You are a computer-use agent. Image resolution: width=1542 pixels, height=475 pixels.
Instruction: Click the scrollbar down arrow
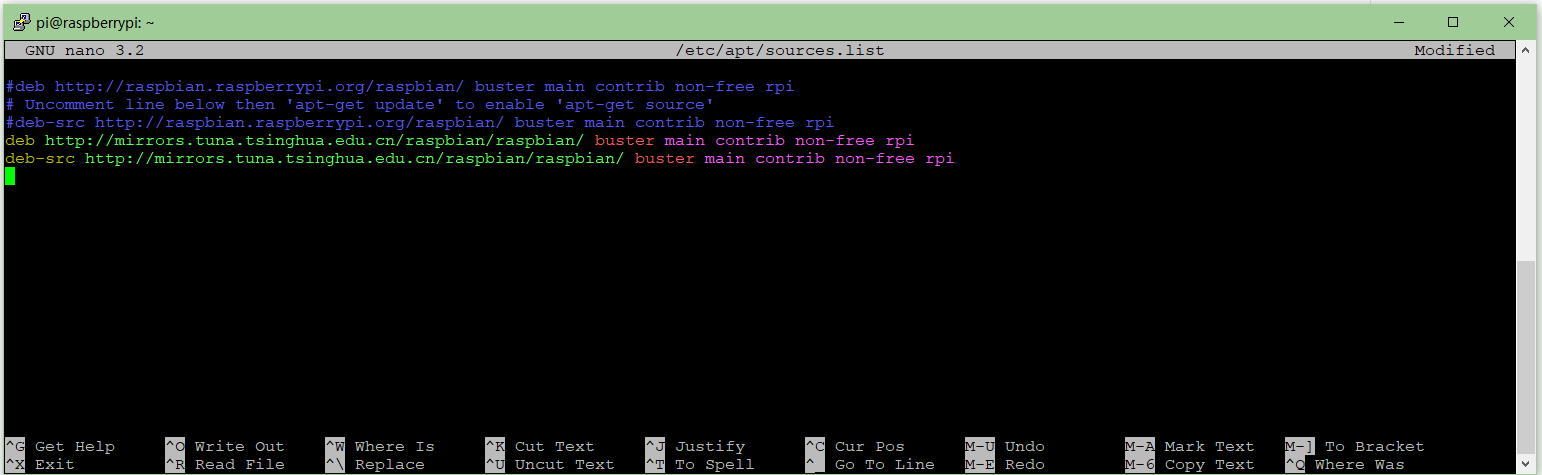point(1526,465)
